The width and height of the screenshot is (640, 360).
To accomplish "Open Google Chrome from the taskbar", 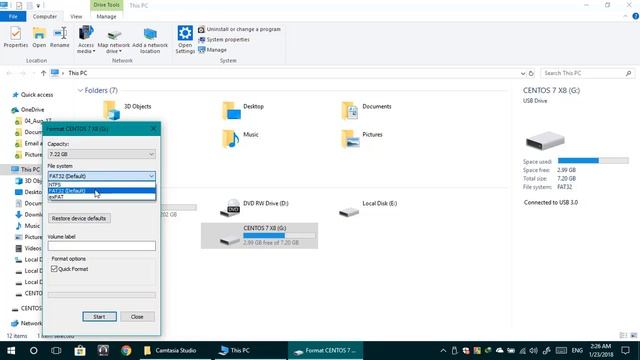I will click(126, 351).
